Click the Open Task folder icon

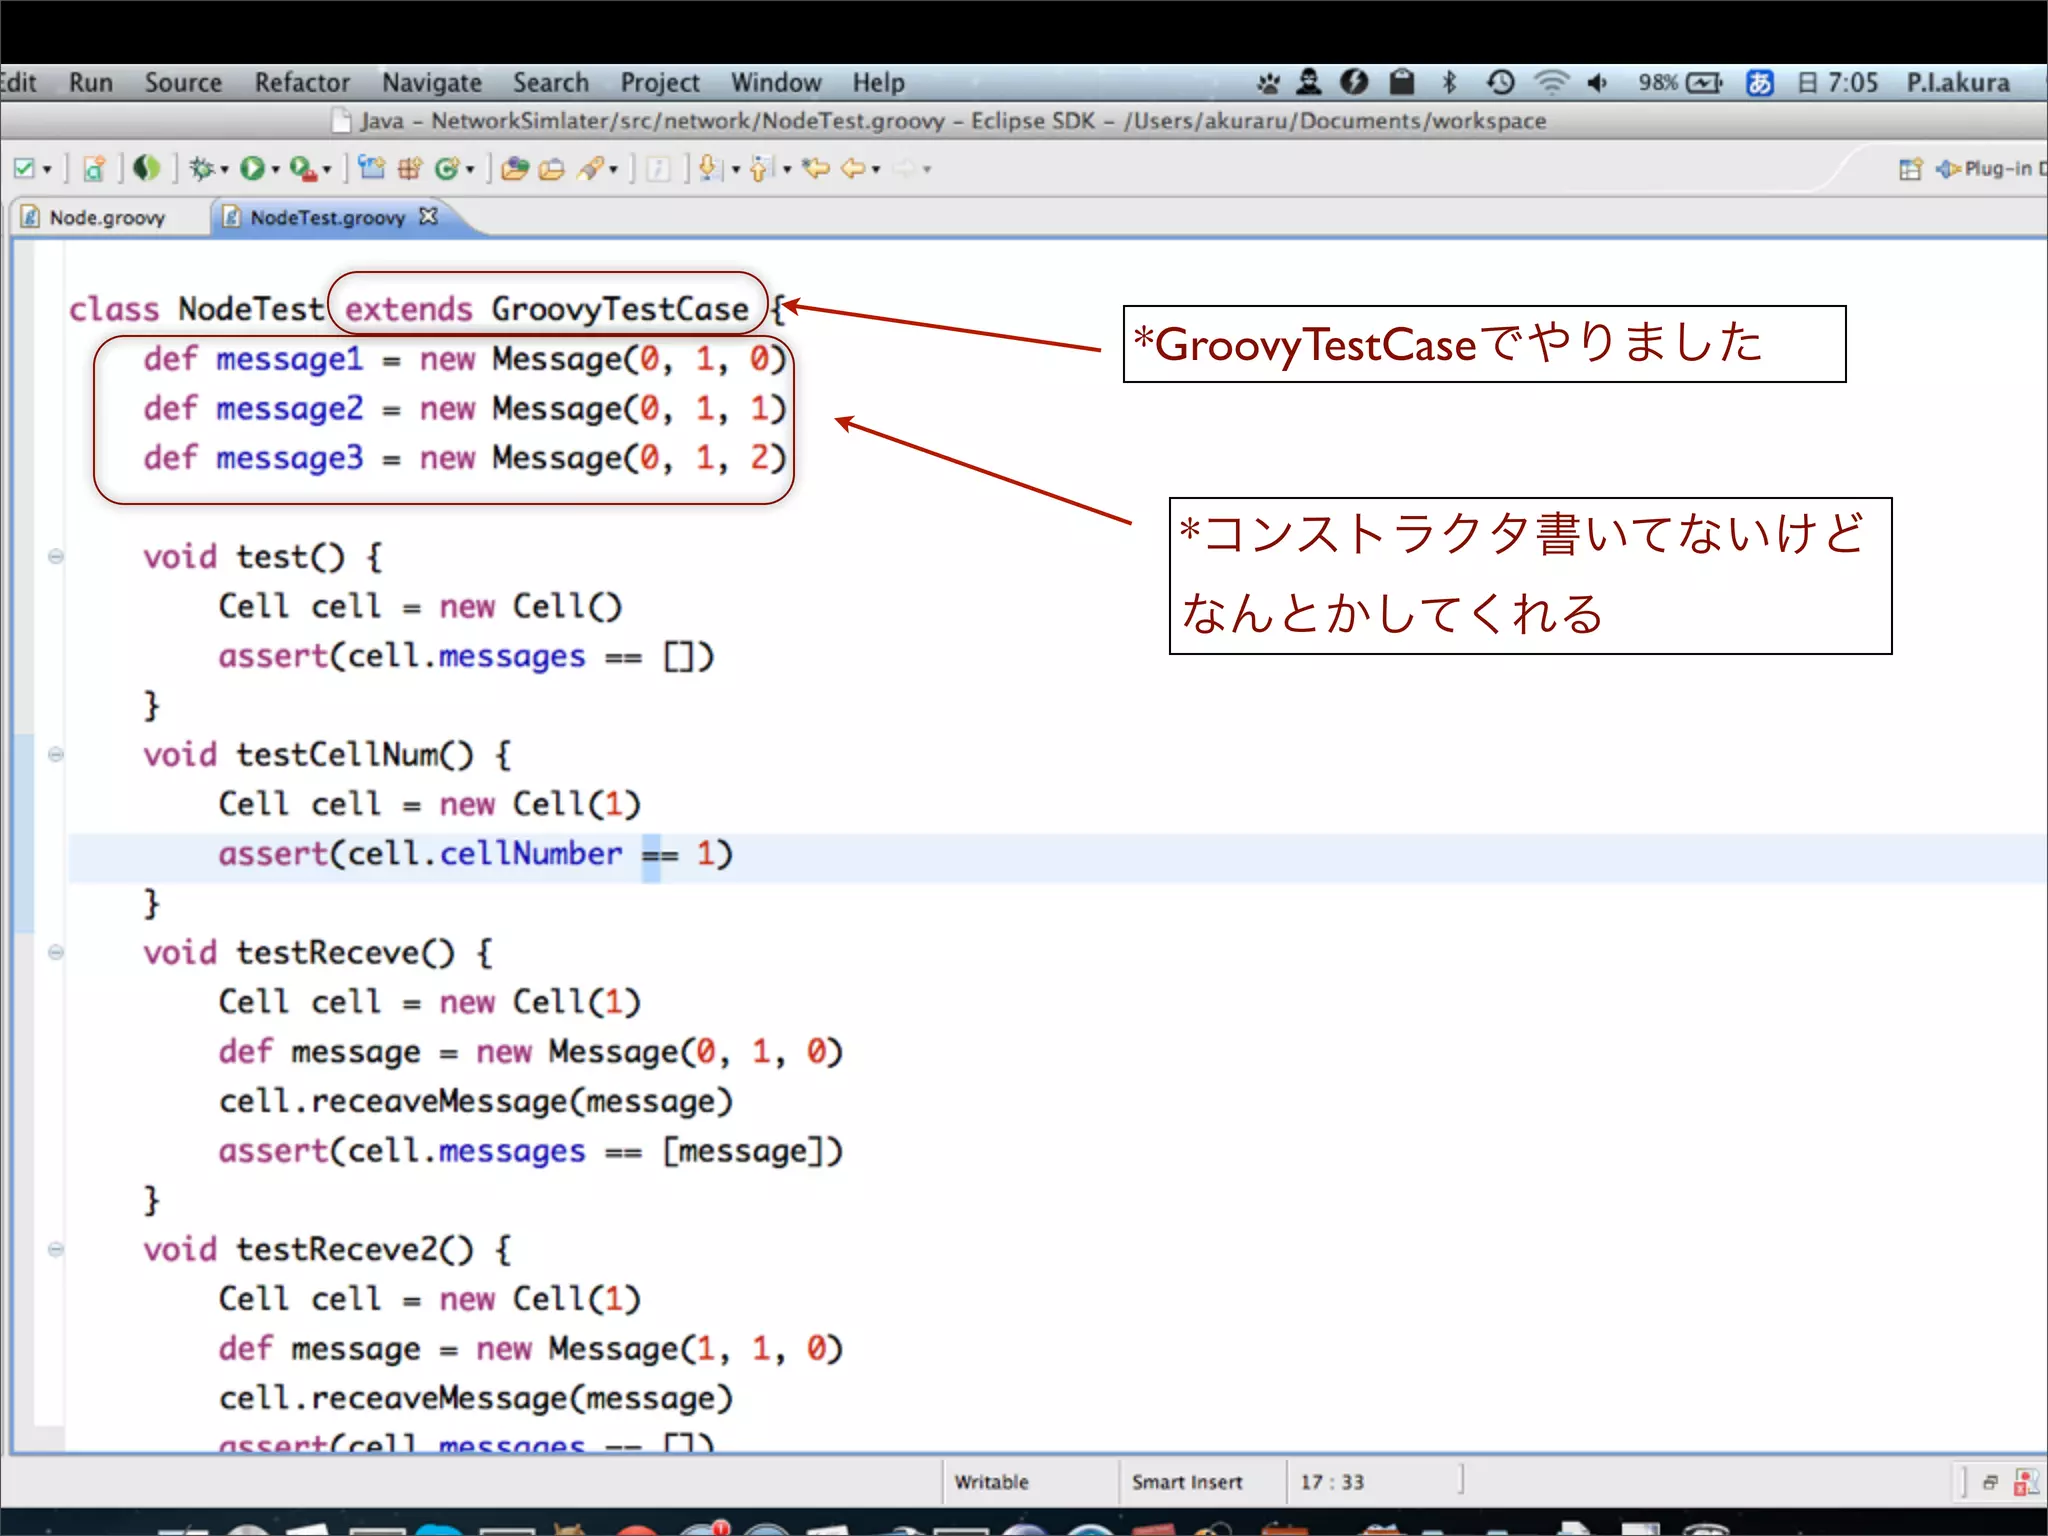click(x=552, y=169)
